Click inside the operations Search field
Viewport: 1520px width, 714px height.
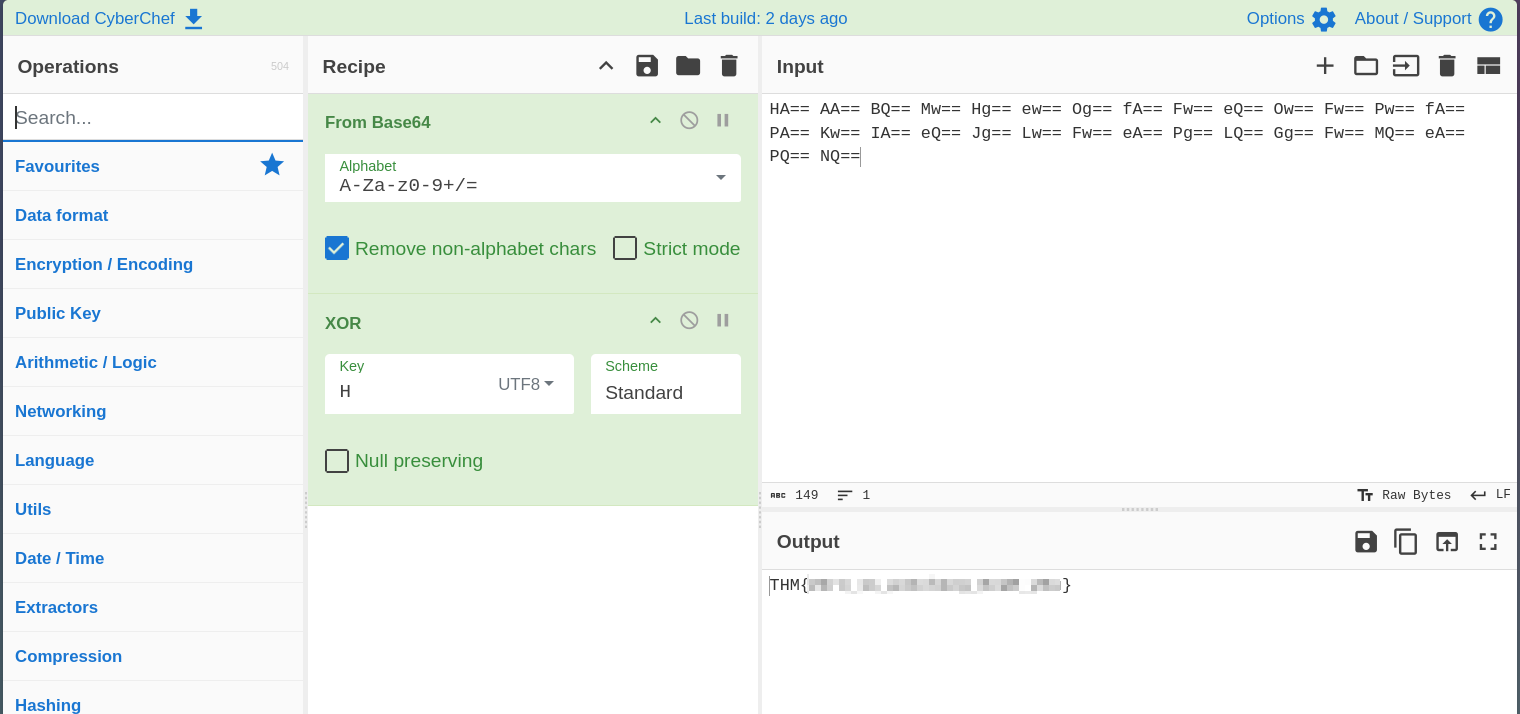[x=153, y=118]
